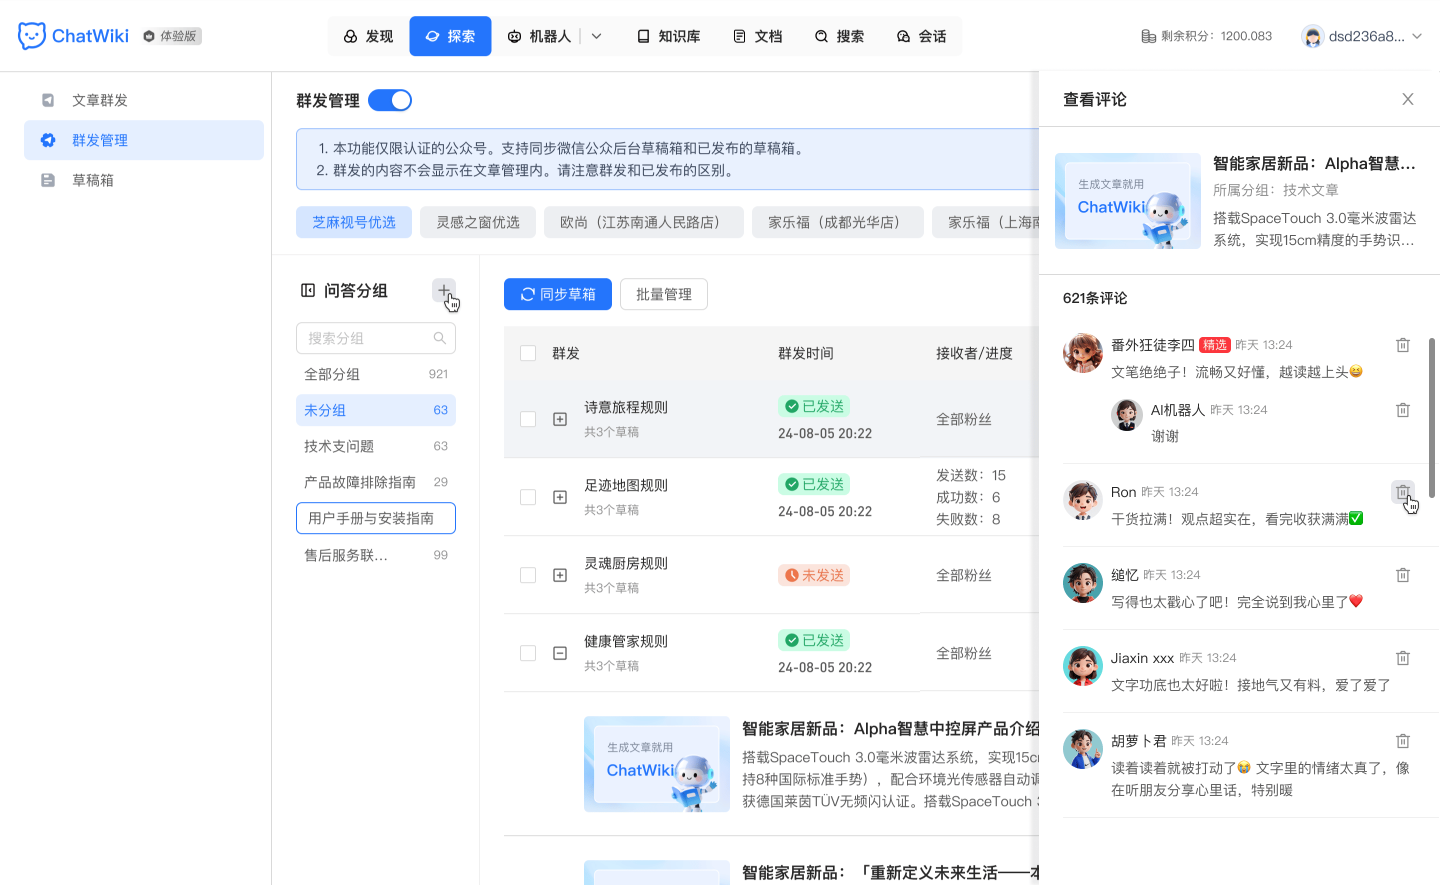1440x885 pixels.
Task: Click the magnifier icon in the 搜索分组 field
Action: pyautogui.click(x=439, y=338)
